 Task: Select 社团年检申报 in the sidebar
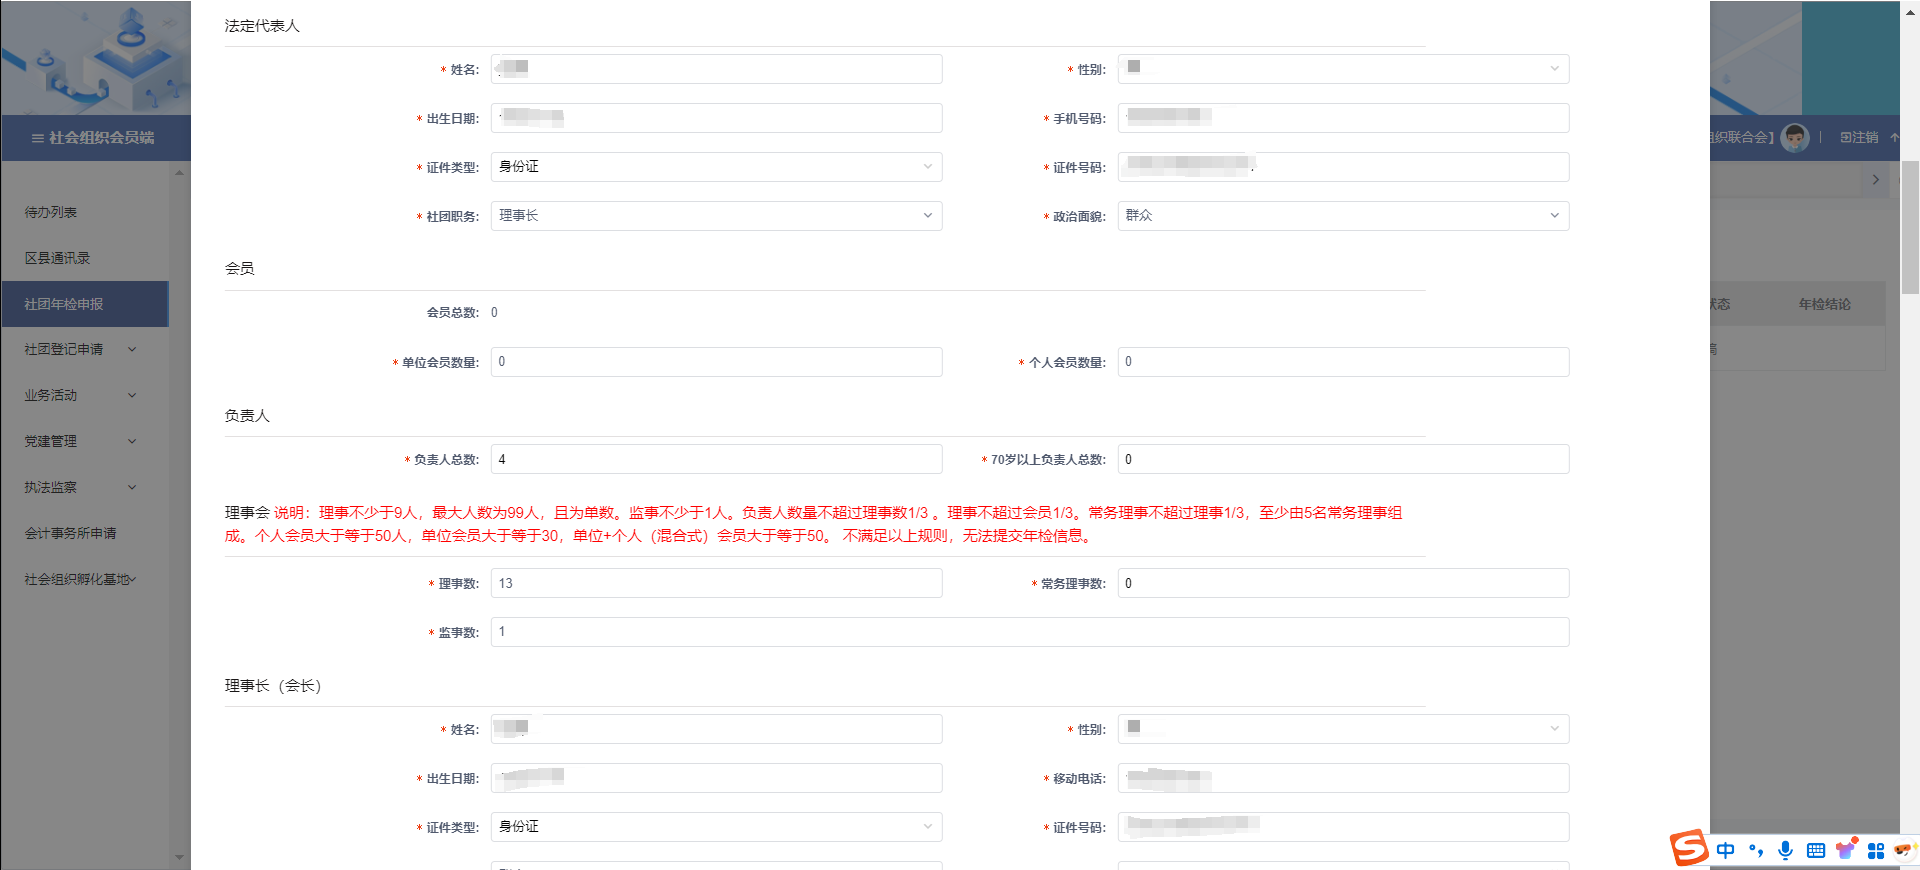tap(64, 304)
